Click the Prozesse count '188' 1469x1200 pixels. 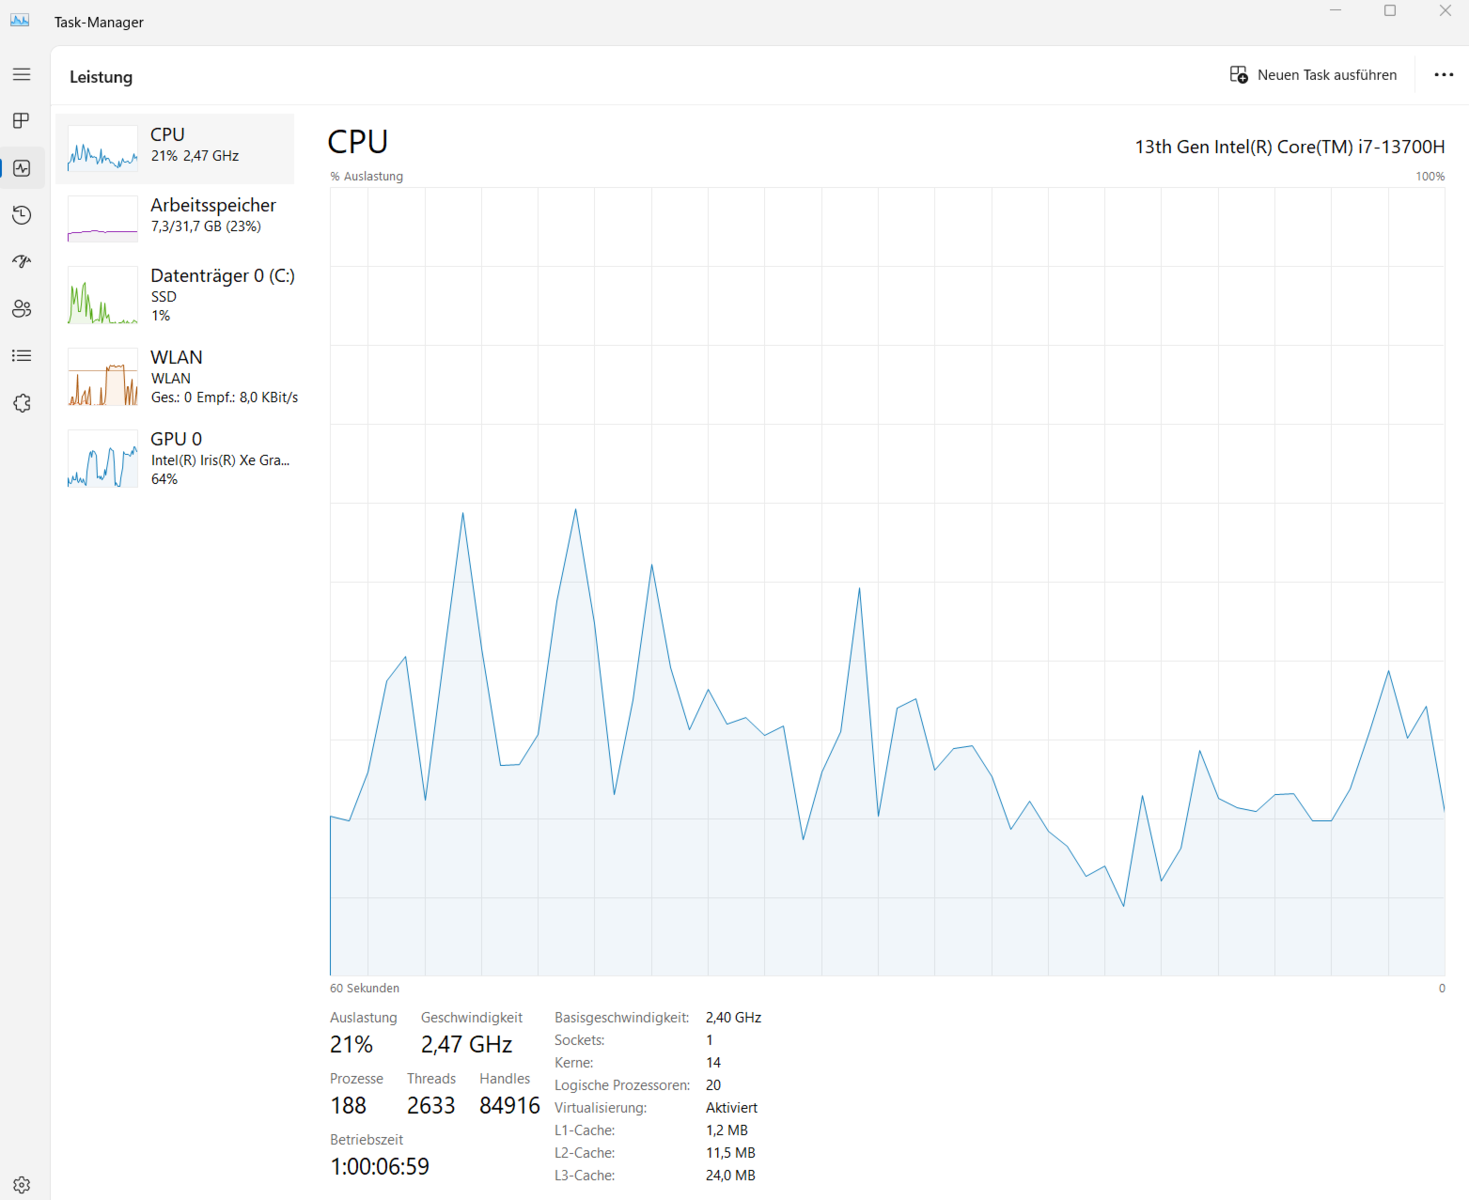348,1106
